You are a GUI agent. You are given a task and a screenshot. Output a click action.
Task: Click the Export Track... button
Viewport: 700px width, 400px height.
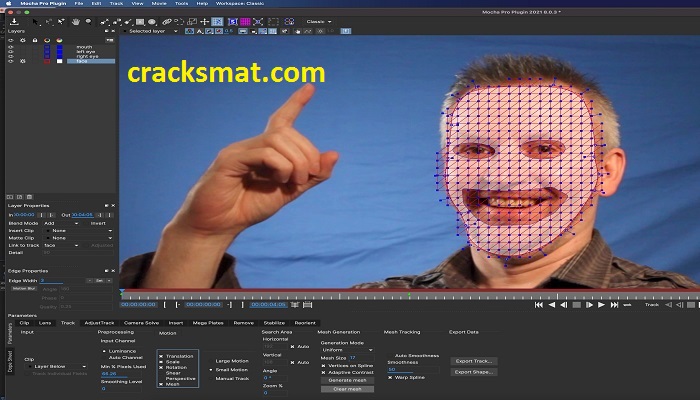(x=474, y=361)
